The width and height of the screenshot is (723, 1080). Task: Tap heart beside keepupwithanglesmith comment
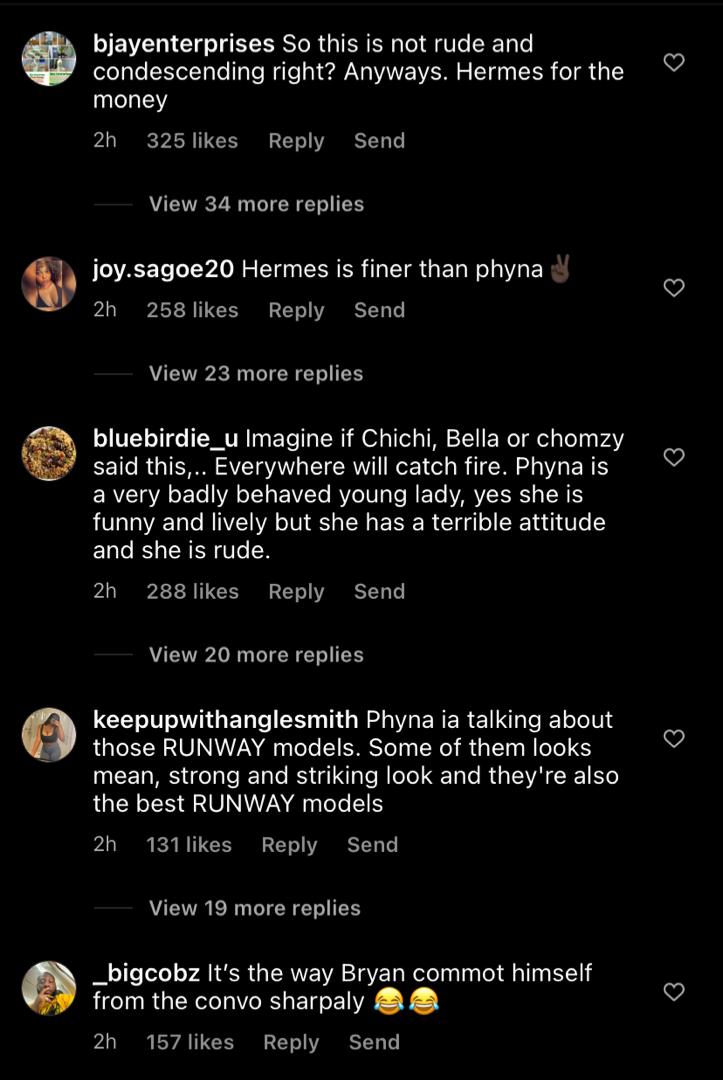(x=673, y=738)
